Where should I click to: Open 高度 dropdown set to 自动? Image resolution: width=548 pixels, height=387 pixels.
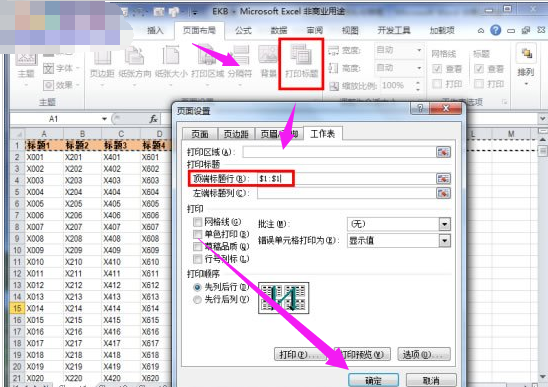[399, 67]
